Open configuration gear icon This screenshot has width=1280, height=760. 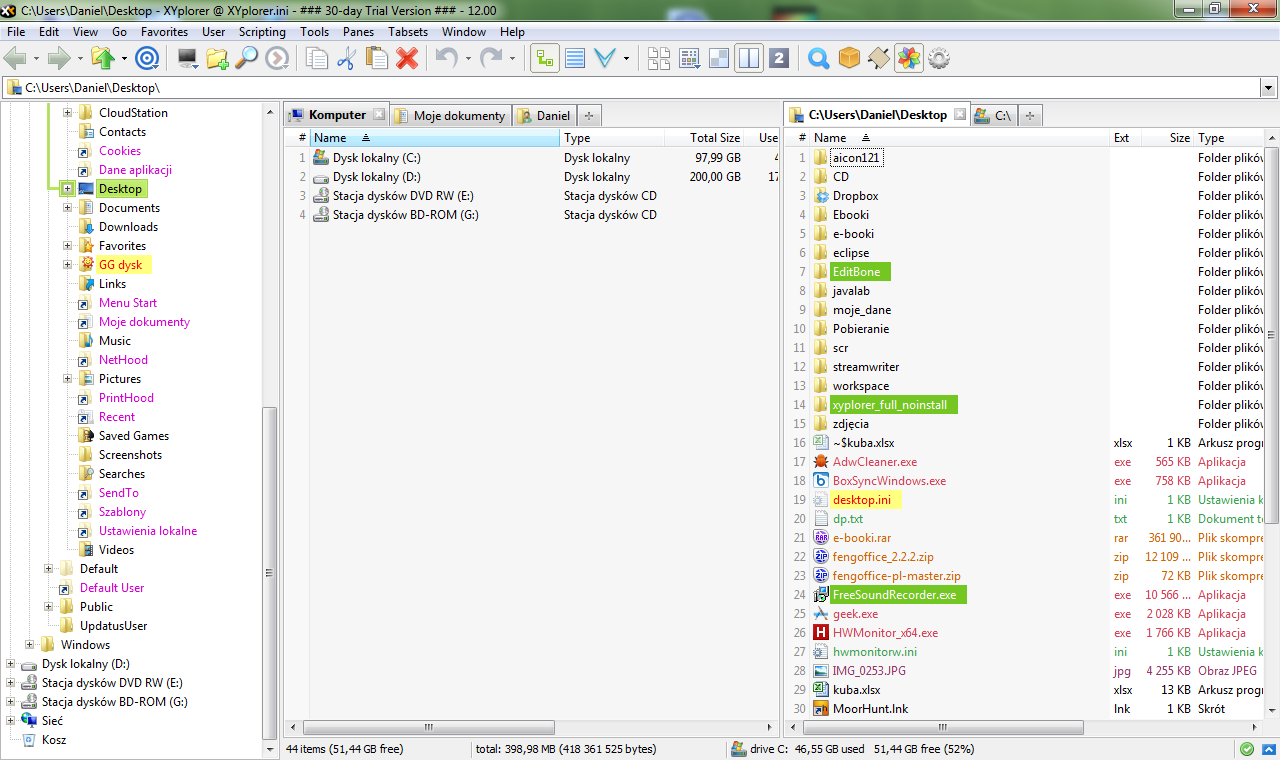(938, 59)
